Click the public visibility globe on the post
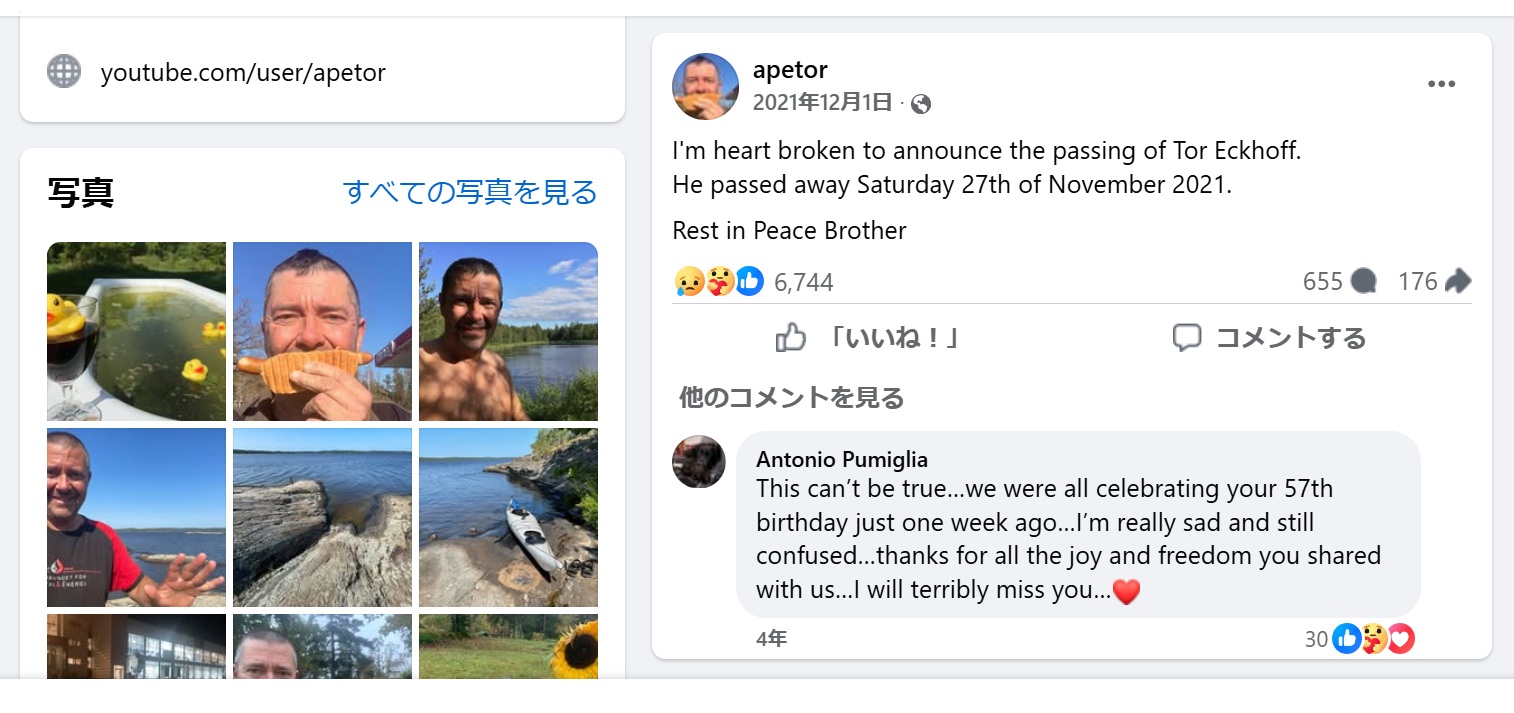Image resolution: width=1514 pixels, height=713 pixels. pos(921,104)
